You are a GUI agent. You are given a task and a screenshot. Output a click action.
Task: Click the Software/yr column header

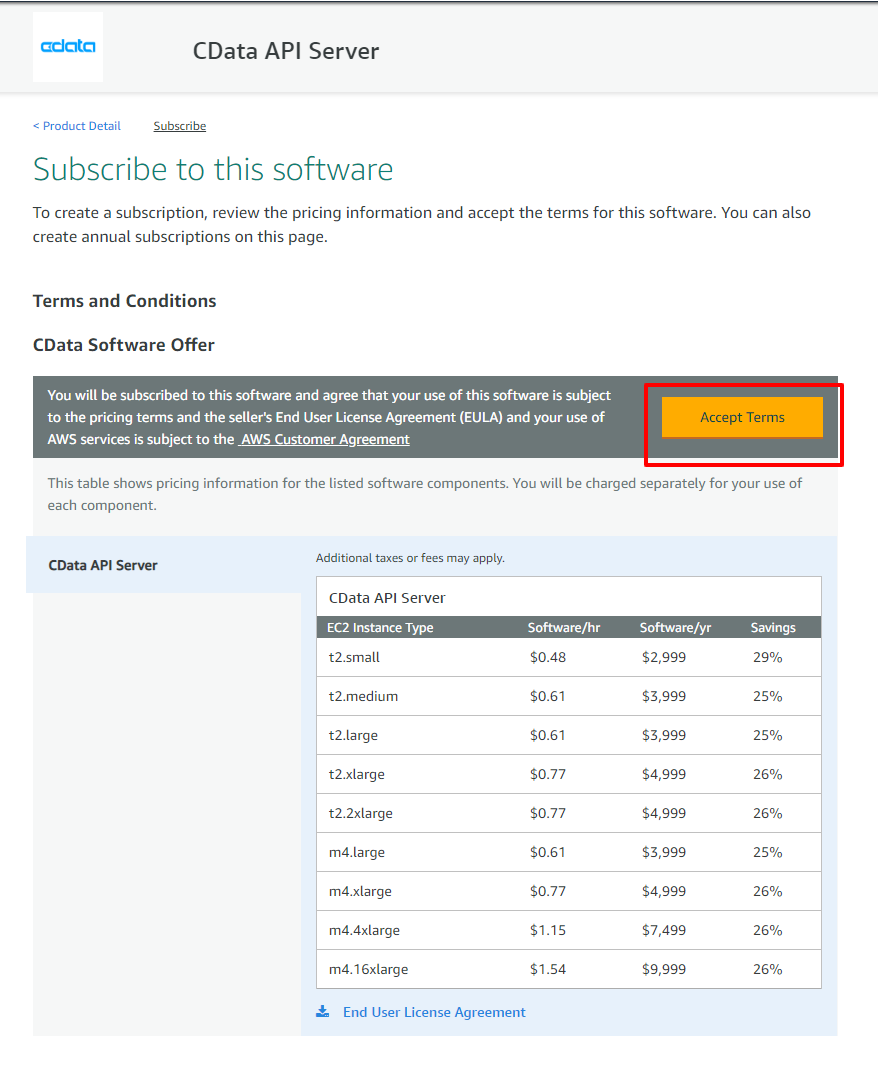[x=675, y=628]
